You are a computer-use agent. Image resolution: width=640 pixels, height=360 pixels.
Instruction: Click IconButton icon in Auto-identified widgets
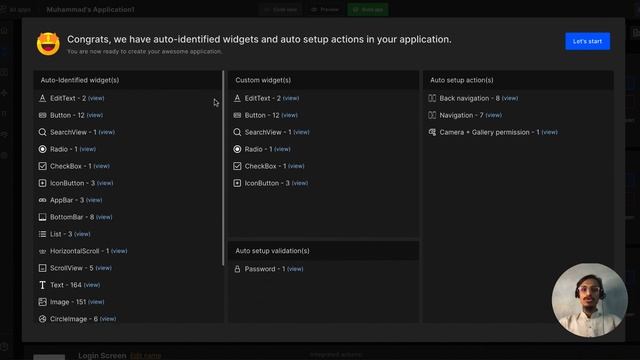(42, 183)
